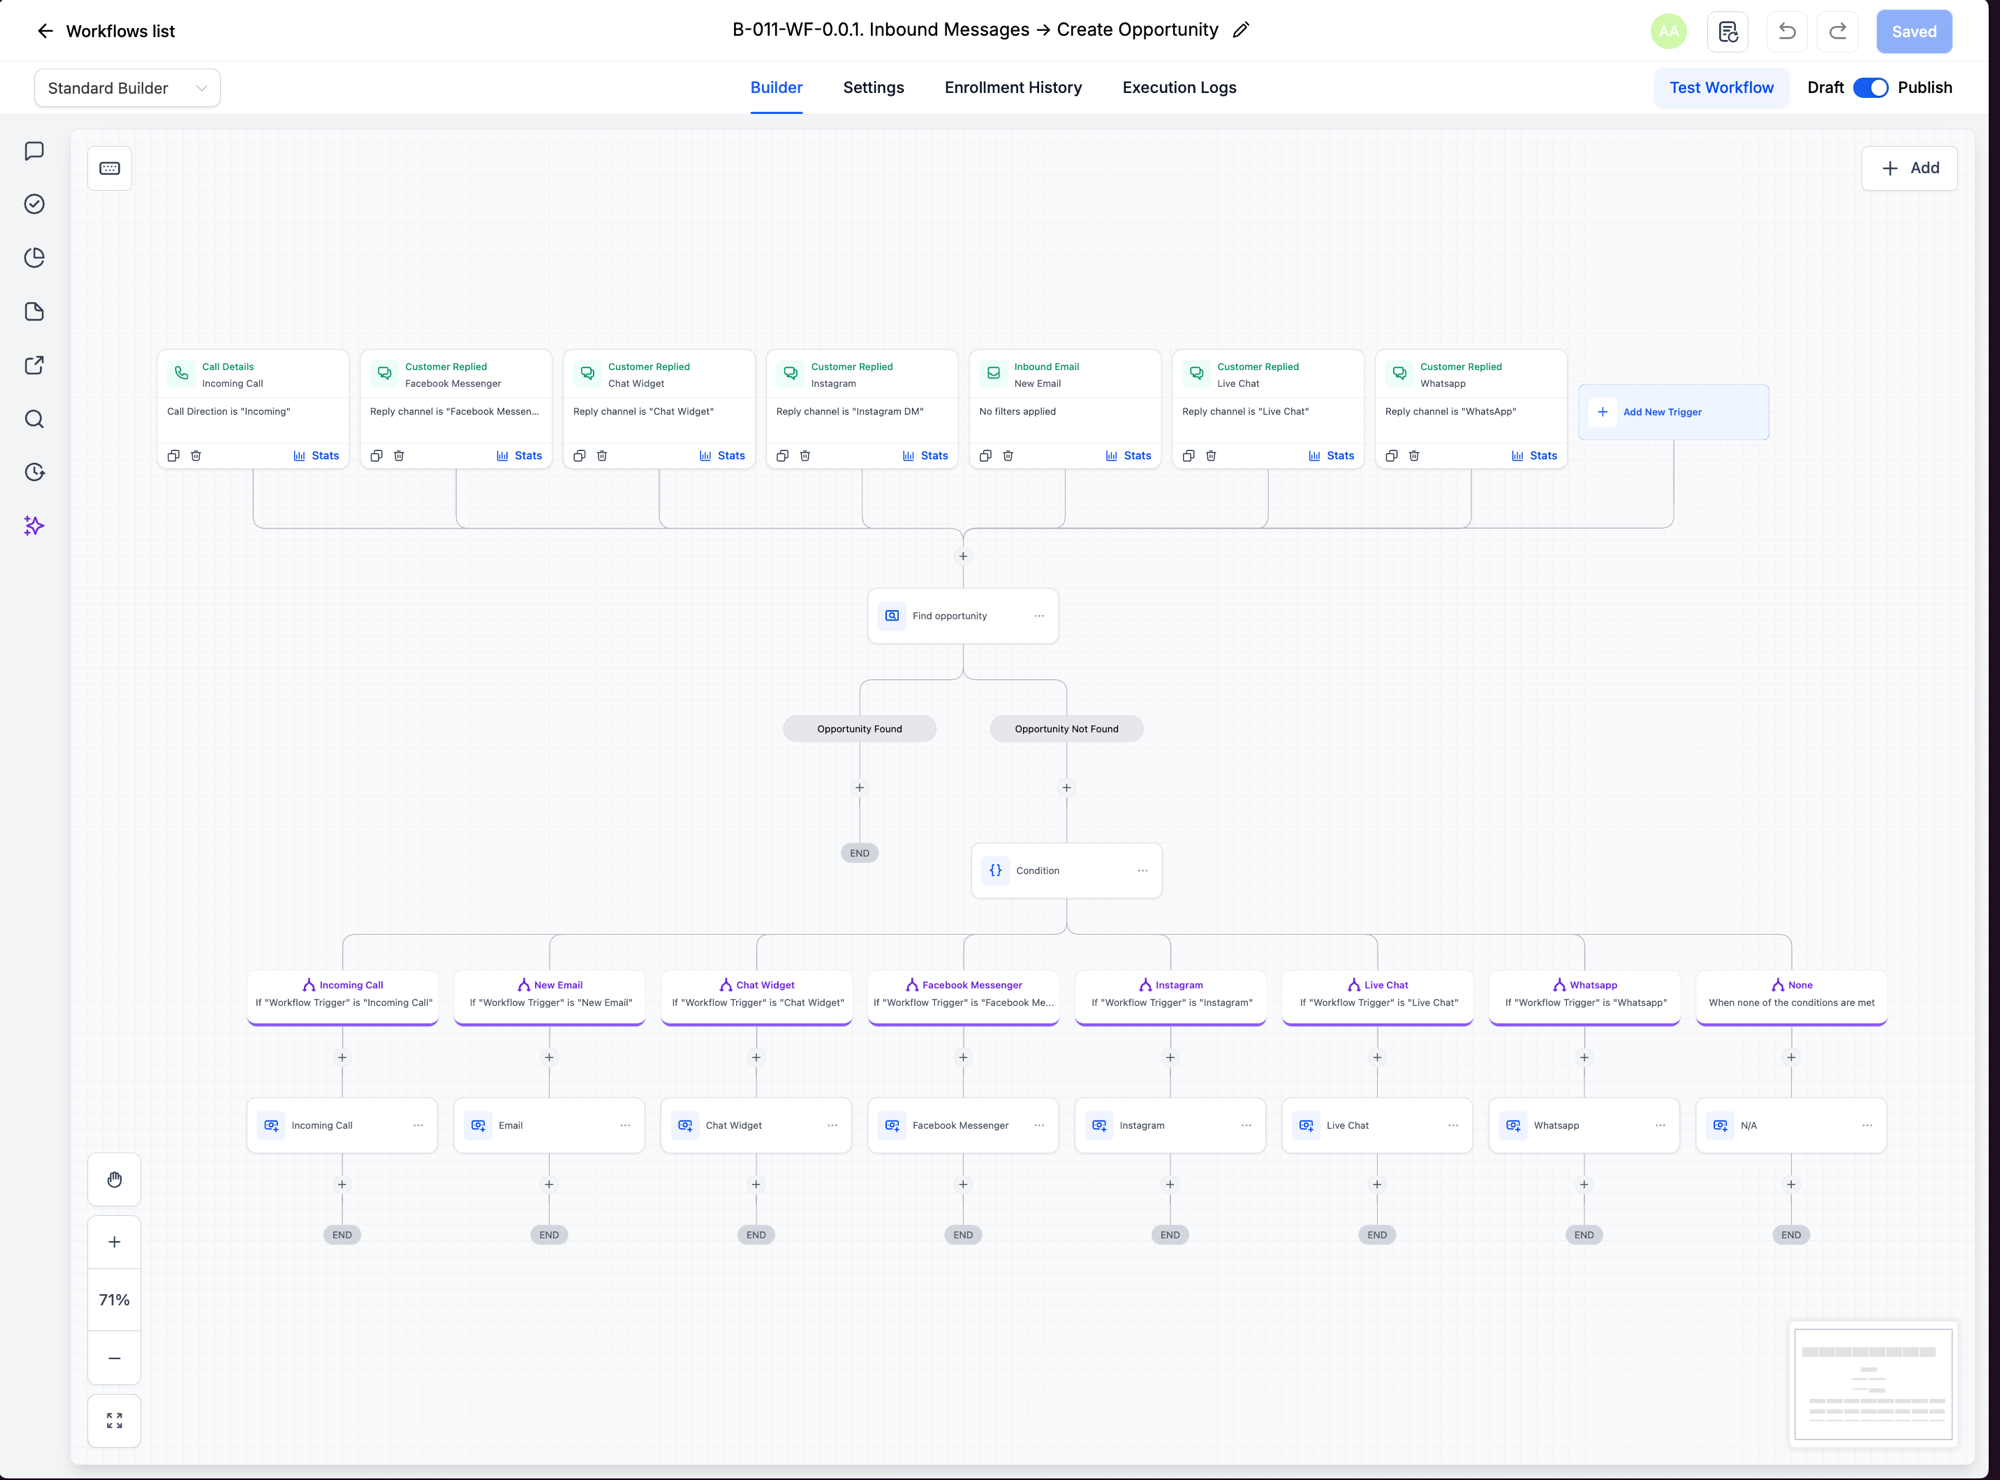
Task: Redo the last change
Action: [1838, 31]
